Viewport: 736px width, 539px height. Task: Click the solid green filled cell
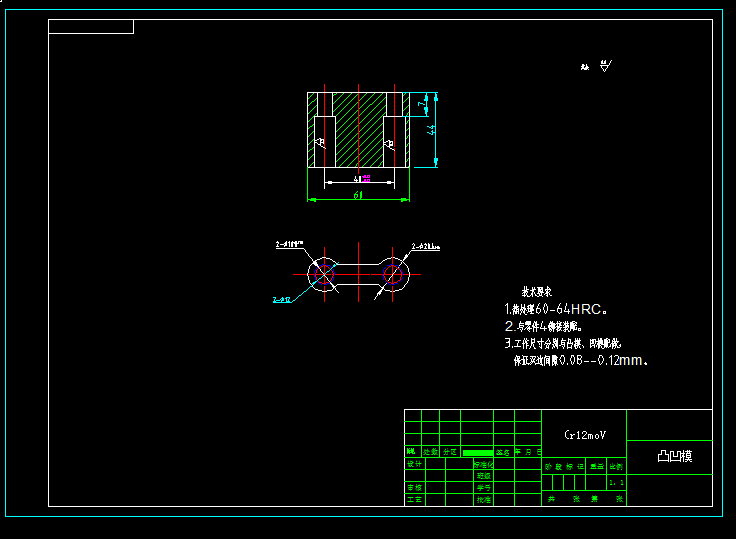coord(478,453)
